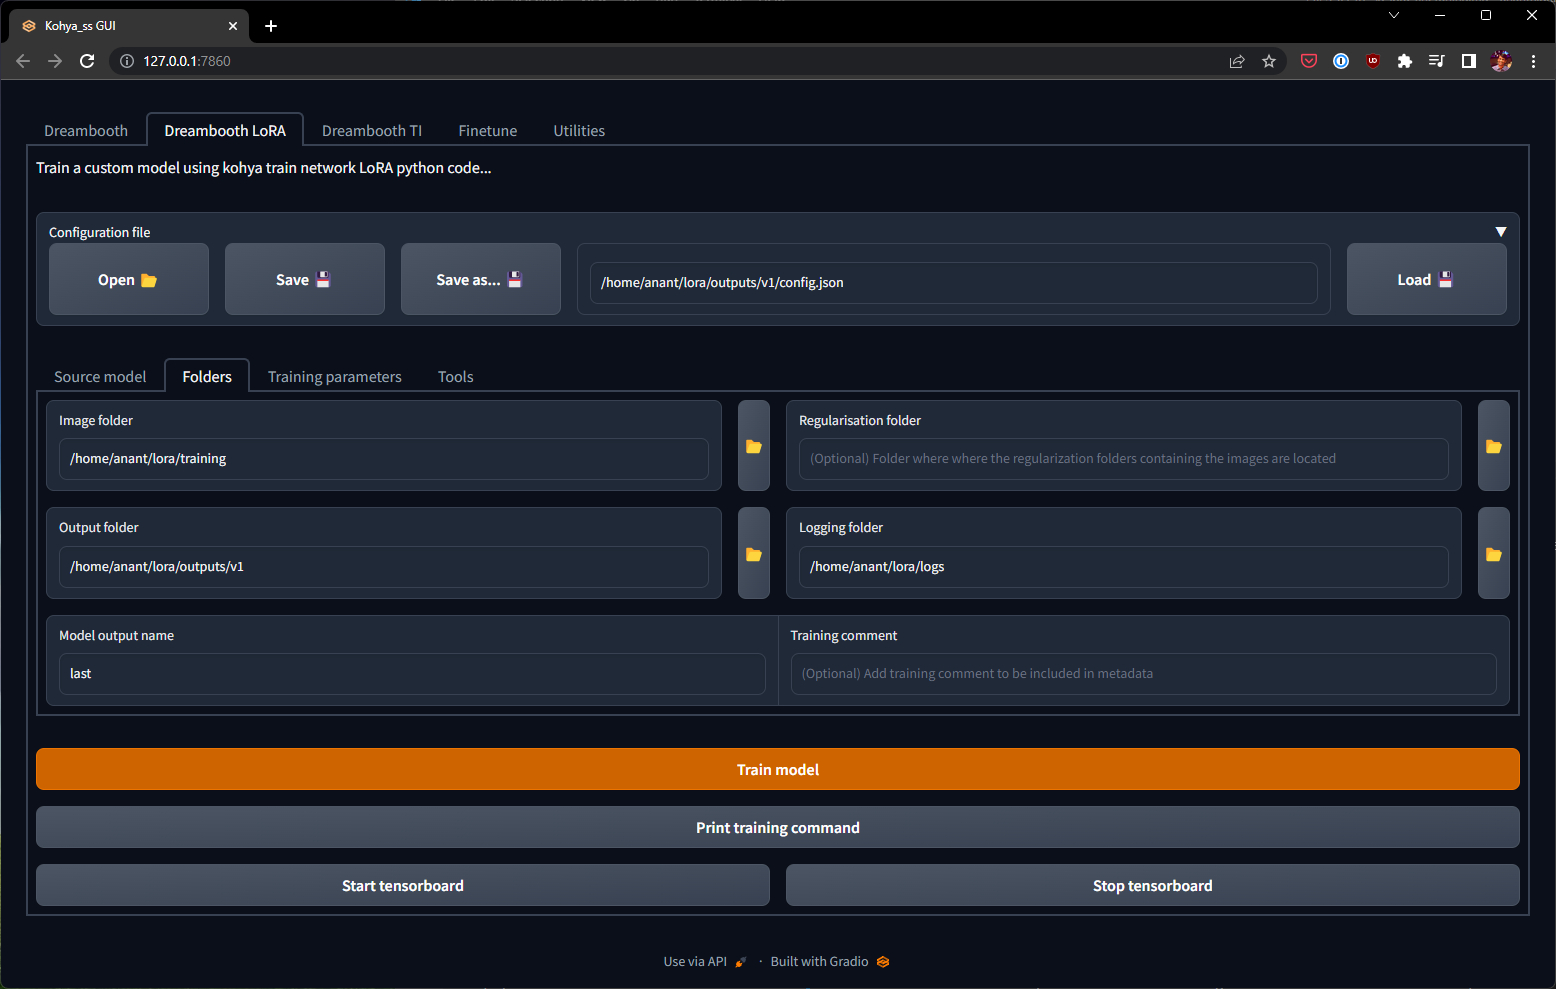
Task: Click the Training comment field
Action: pyautogui.click(x=1143, y=674)
